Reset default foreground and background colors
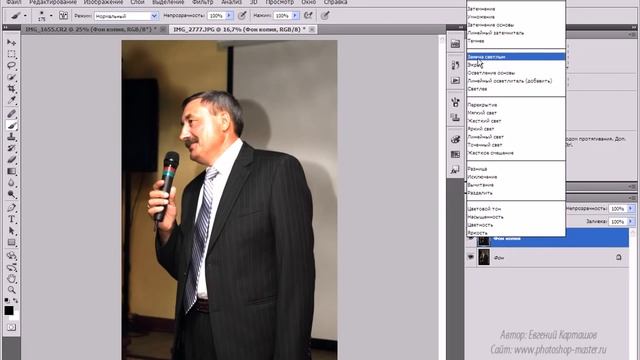 [7, 300]
